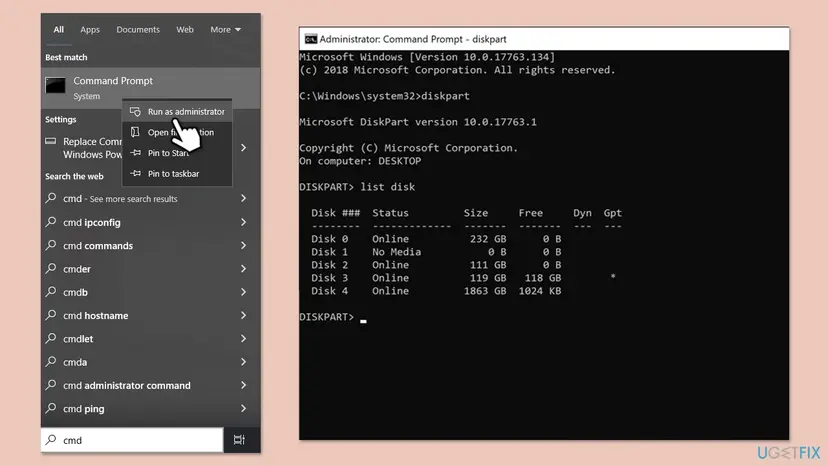Viewport: 828px width, 466px height.
Task: Open the More filter dropdown
Action: tap(225, 30)
